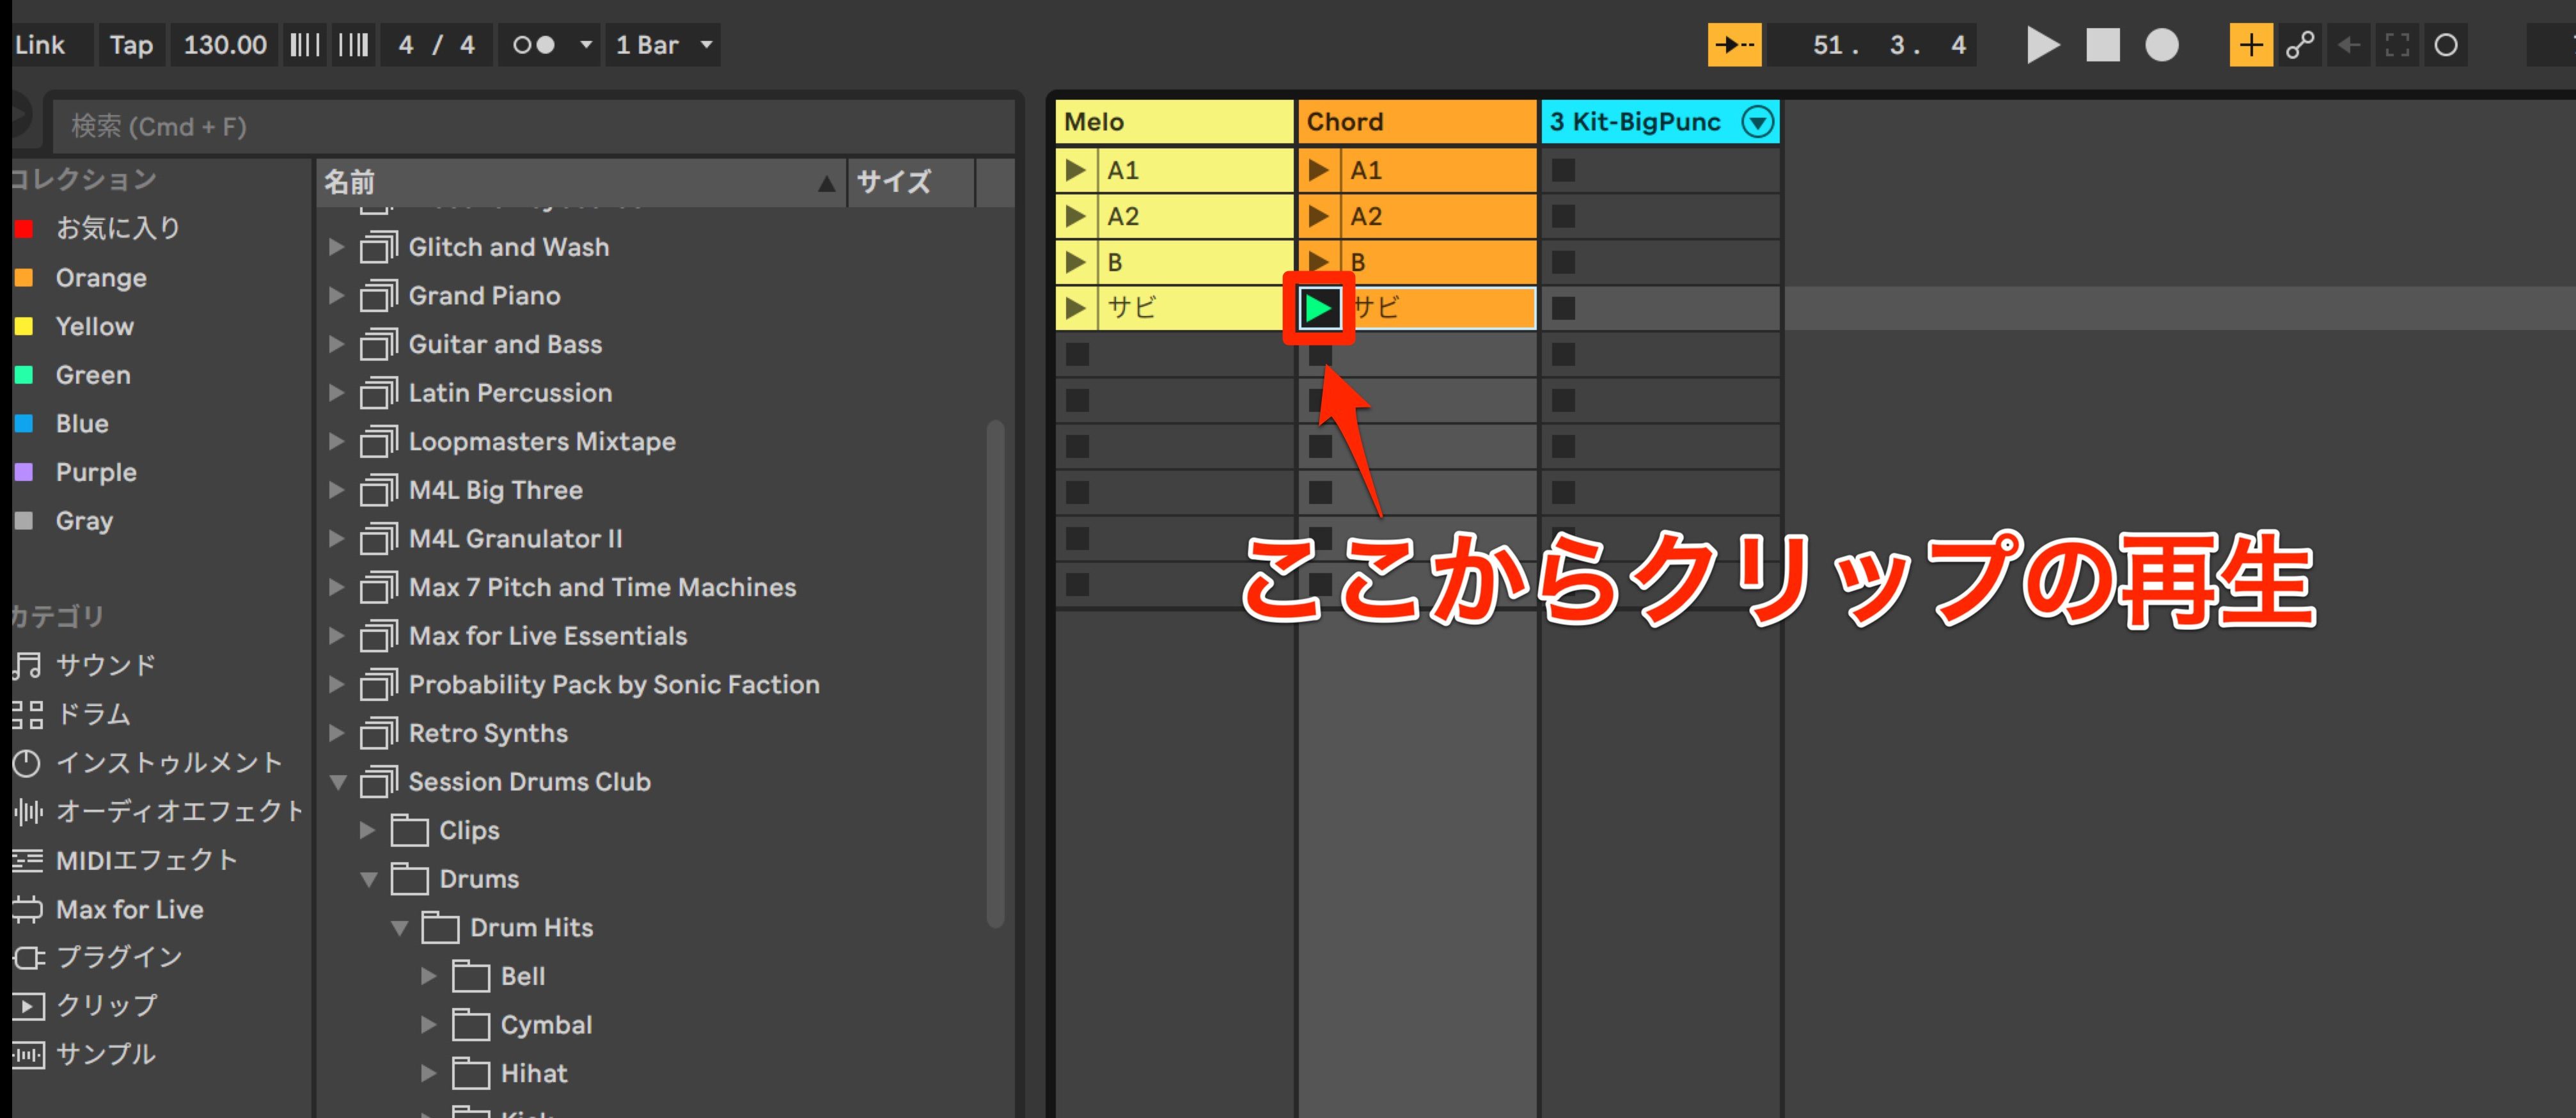Toggle the Follow playback arrow button
Image resolution: width=2576 pixels, height=1118 pixels.
[x=1734, y=45]
